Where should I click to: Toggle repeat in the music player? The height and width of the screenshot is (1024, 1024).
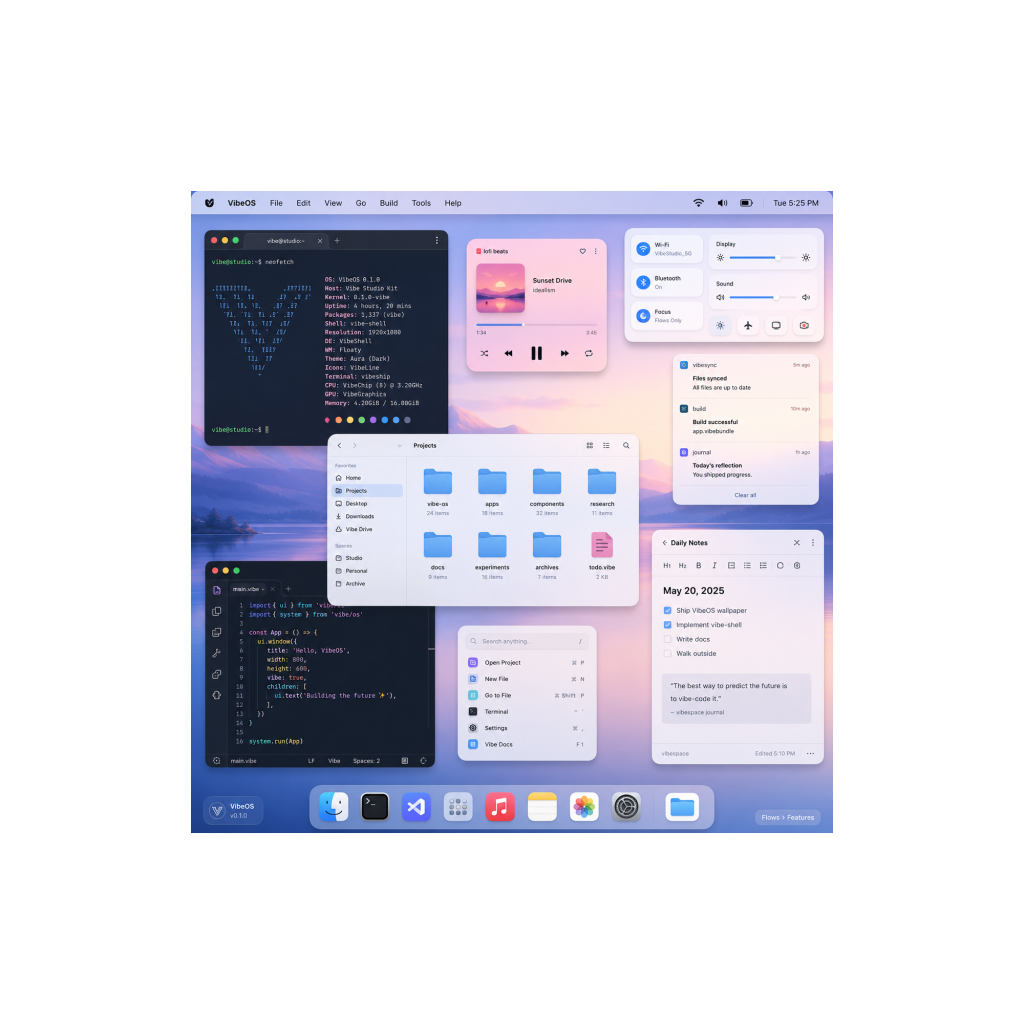coord(588,353)
